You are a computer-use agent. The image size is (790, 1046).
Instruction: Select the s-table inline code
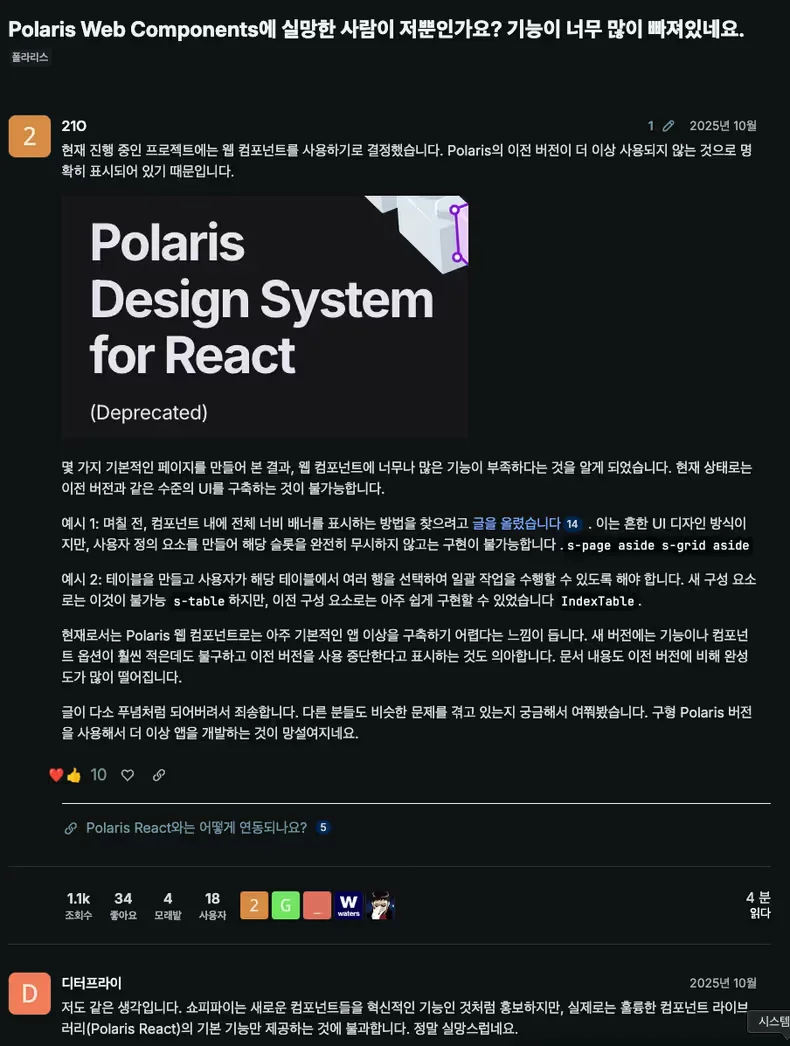[x=198, y=601]
